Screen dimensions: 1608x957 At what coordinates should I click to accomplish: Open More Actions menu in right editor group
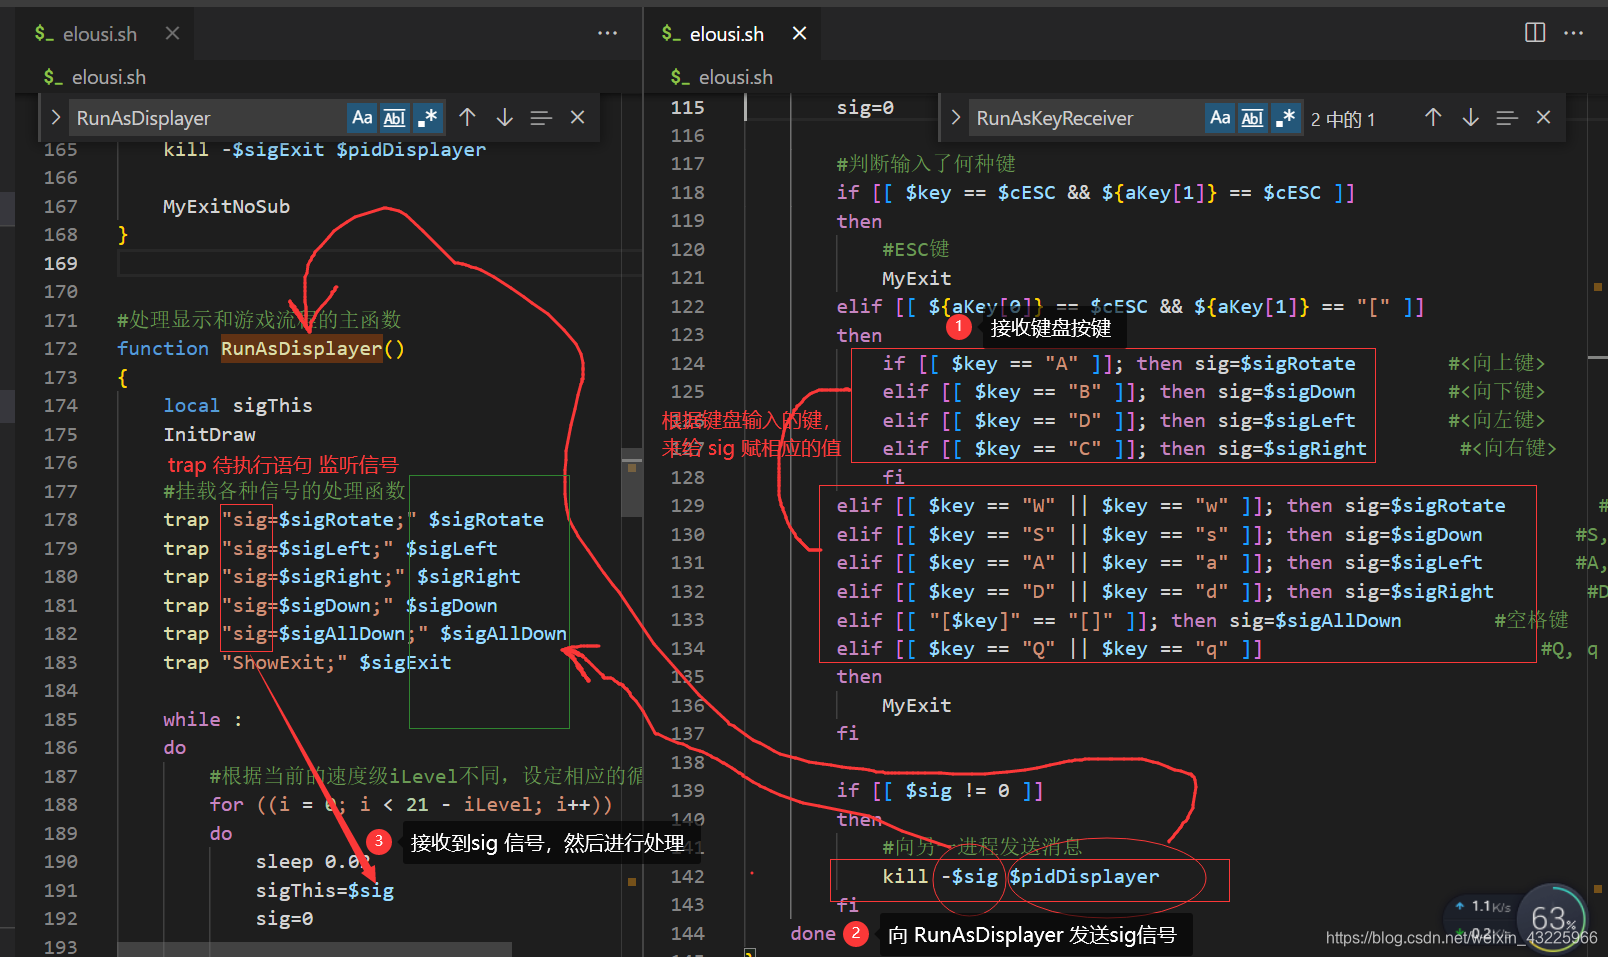[1574, 33]
